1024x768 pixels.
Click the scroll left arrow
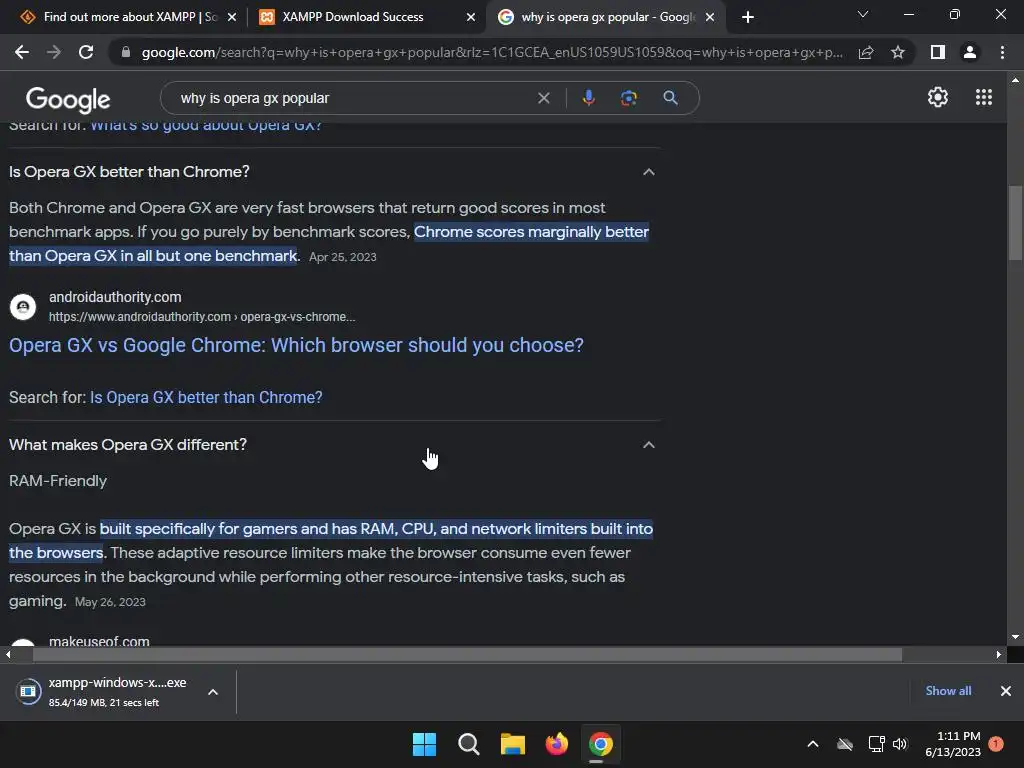click(x=8, y=654)
